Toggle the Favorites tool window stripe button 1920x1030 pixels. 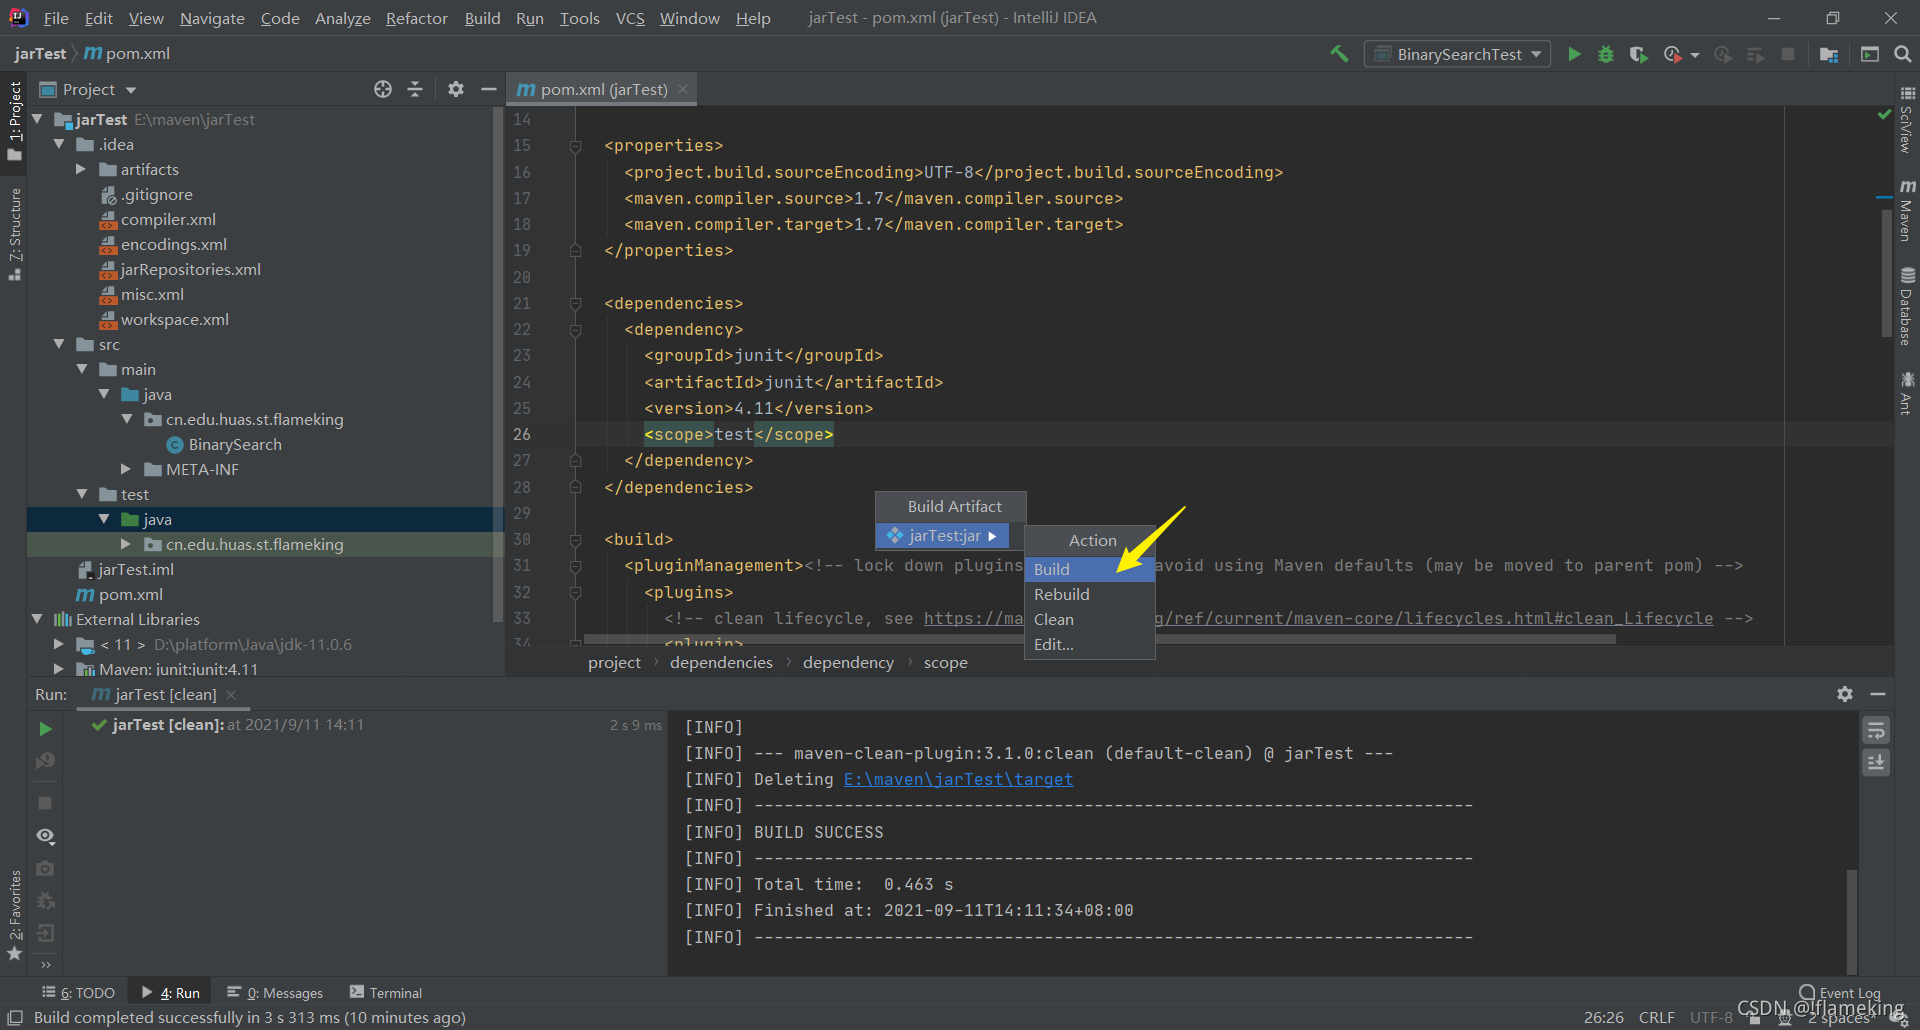[14, 915]
